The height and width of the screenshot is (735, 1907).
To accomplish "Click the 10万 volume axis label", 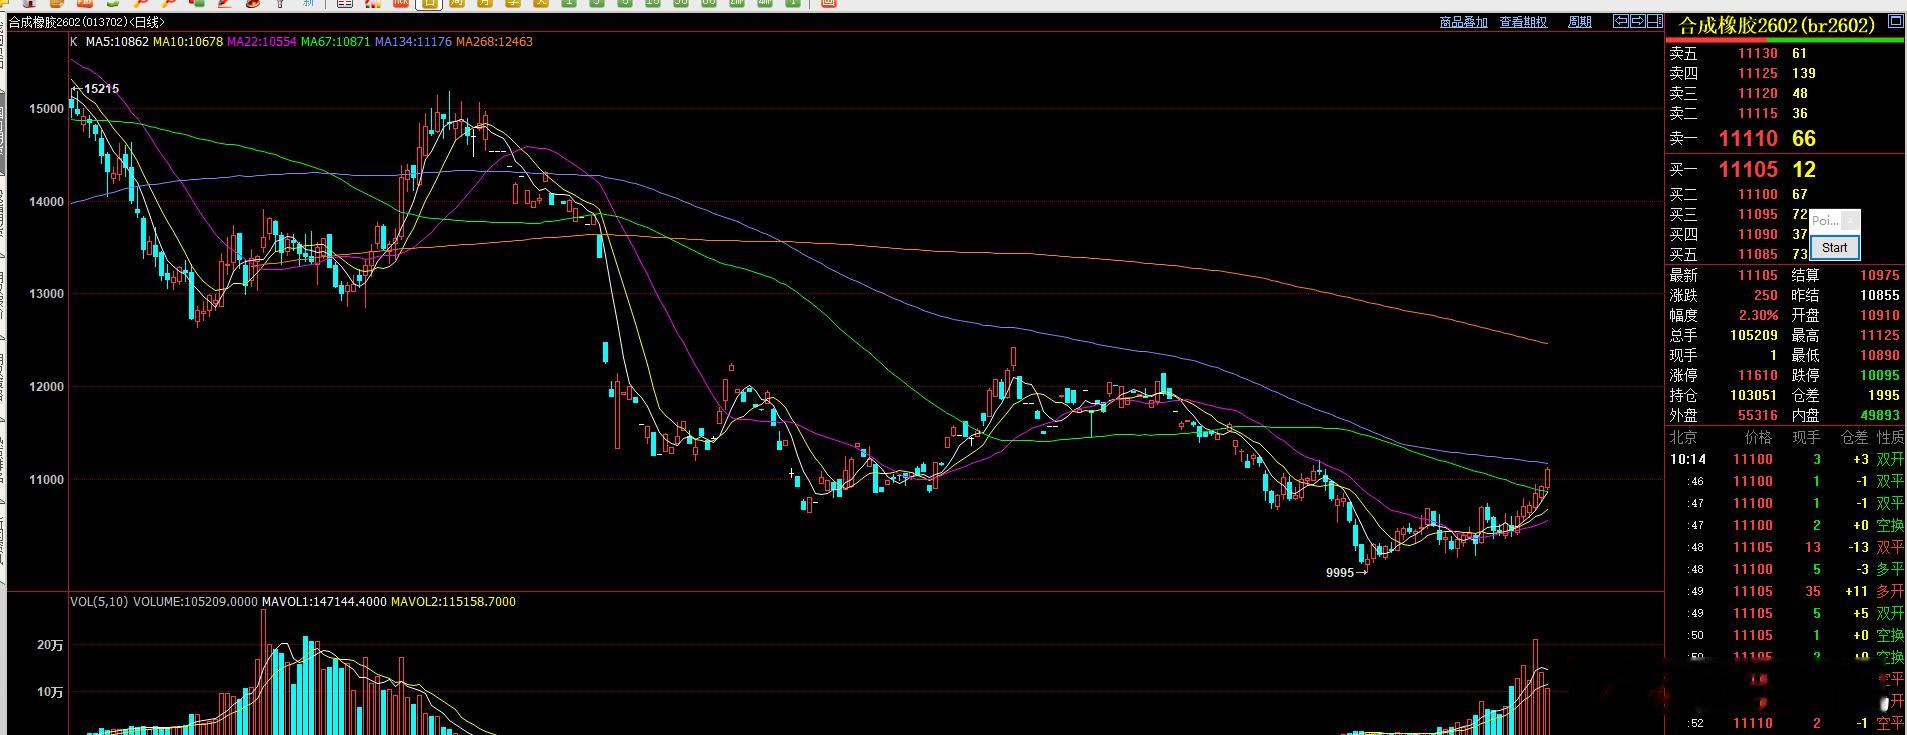I will click(x=50, y=692).
